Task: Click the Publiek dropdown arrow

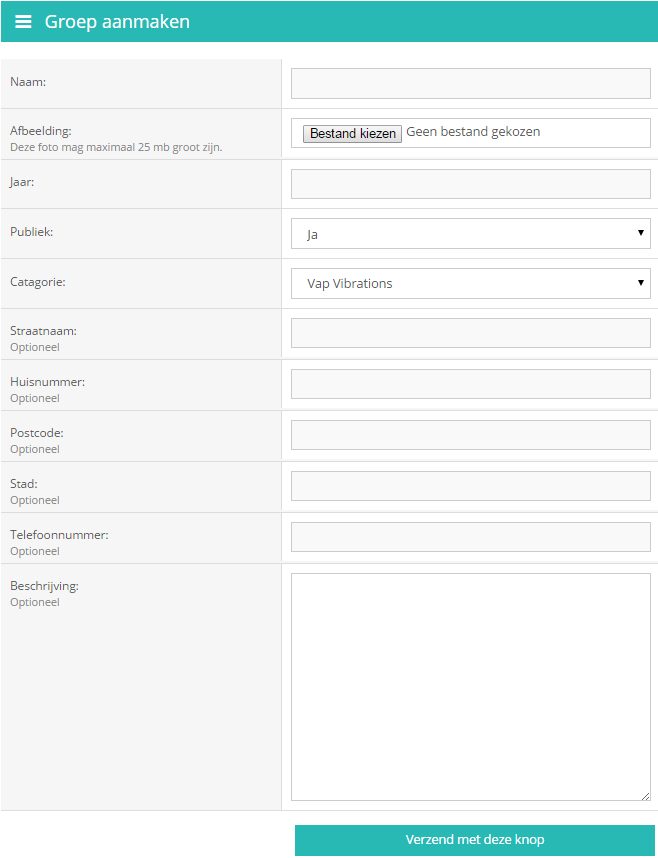Action: coord(640,233)
